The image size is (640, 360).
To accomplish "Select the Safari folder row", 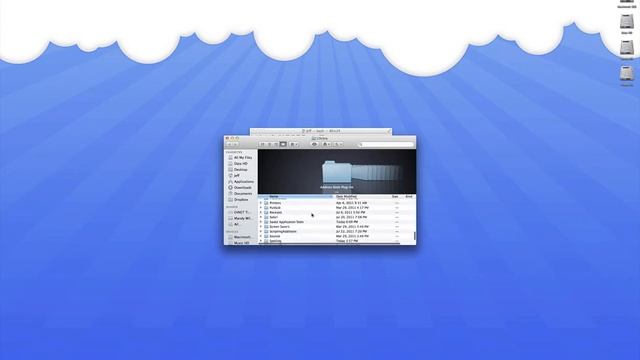I will tap(336, 218).
